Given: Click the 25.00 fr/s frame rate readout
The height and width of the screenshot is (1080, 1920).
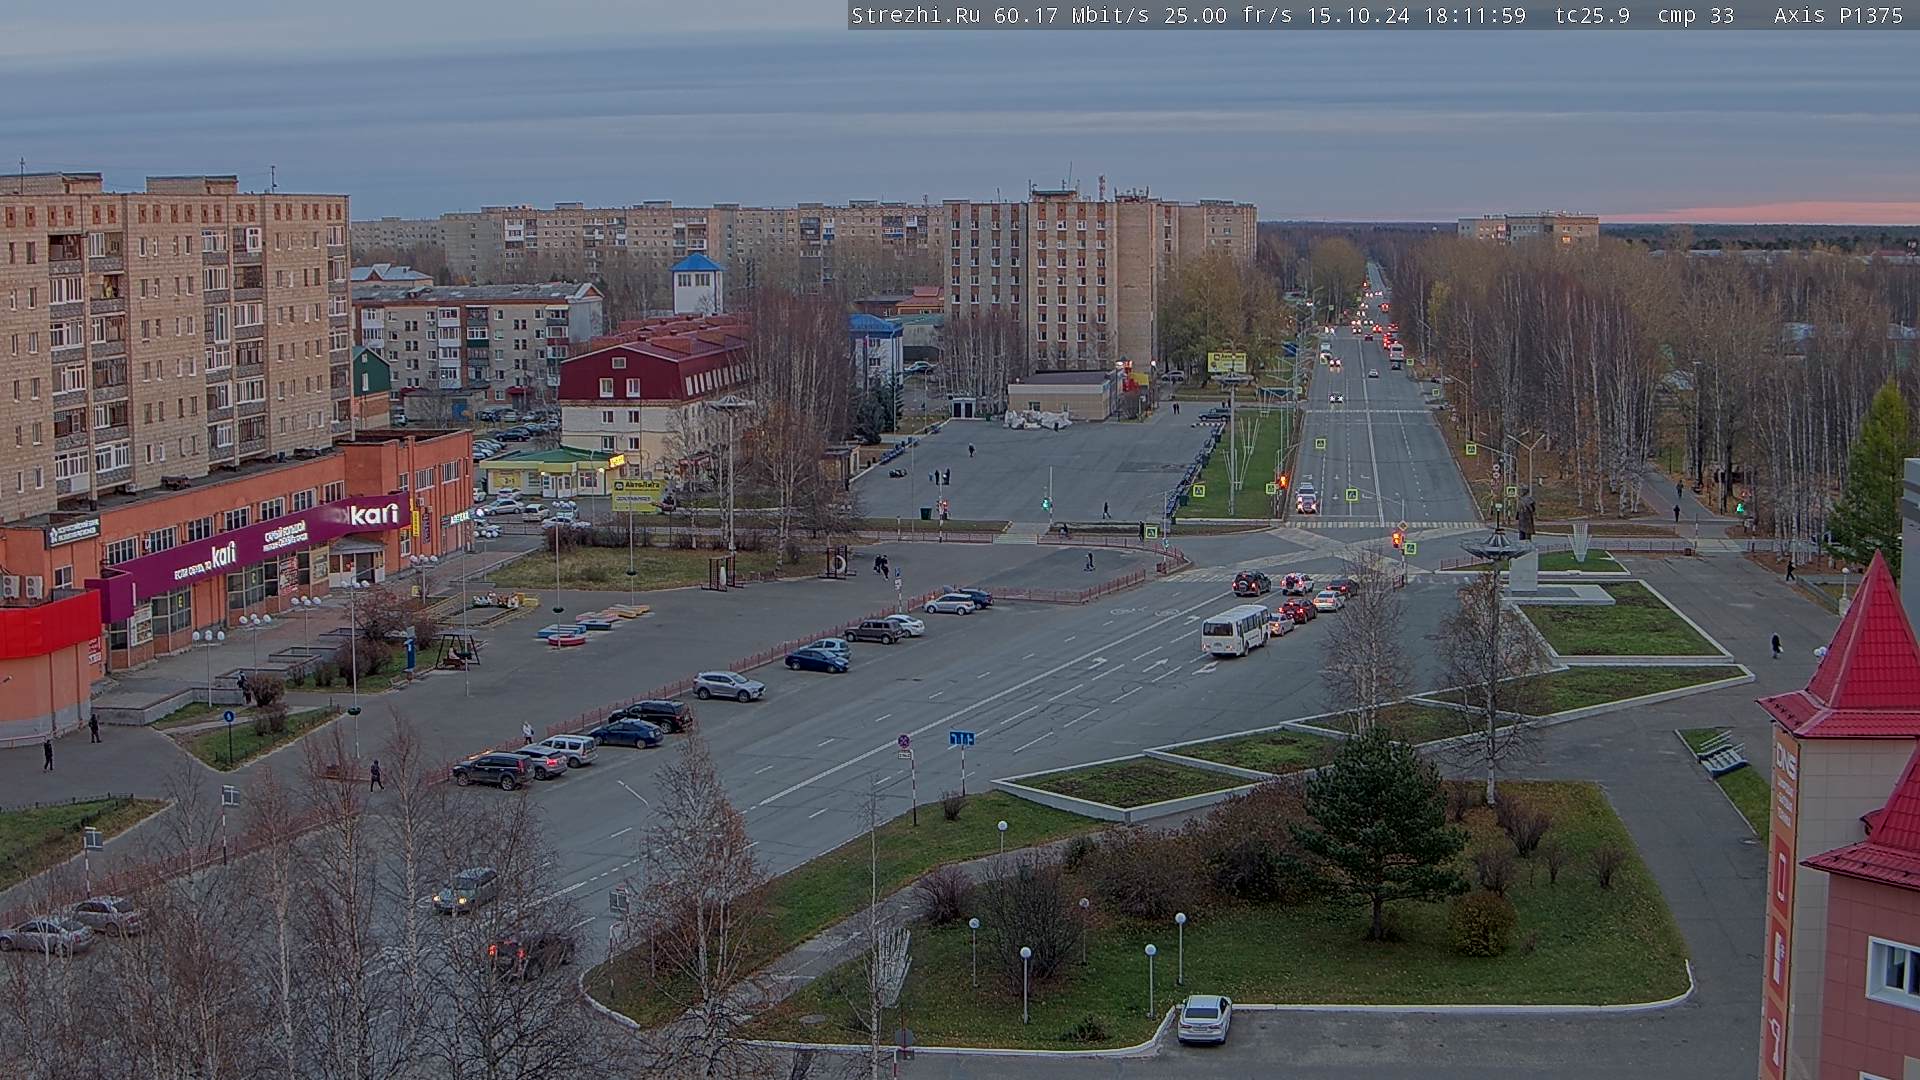Looking at the screenshot, I should (1229, 15).
